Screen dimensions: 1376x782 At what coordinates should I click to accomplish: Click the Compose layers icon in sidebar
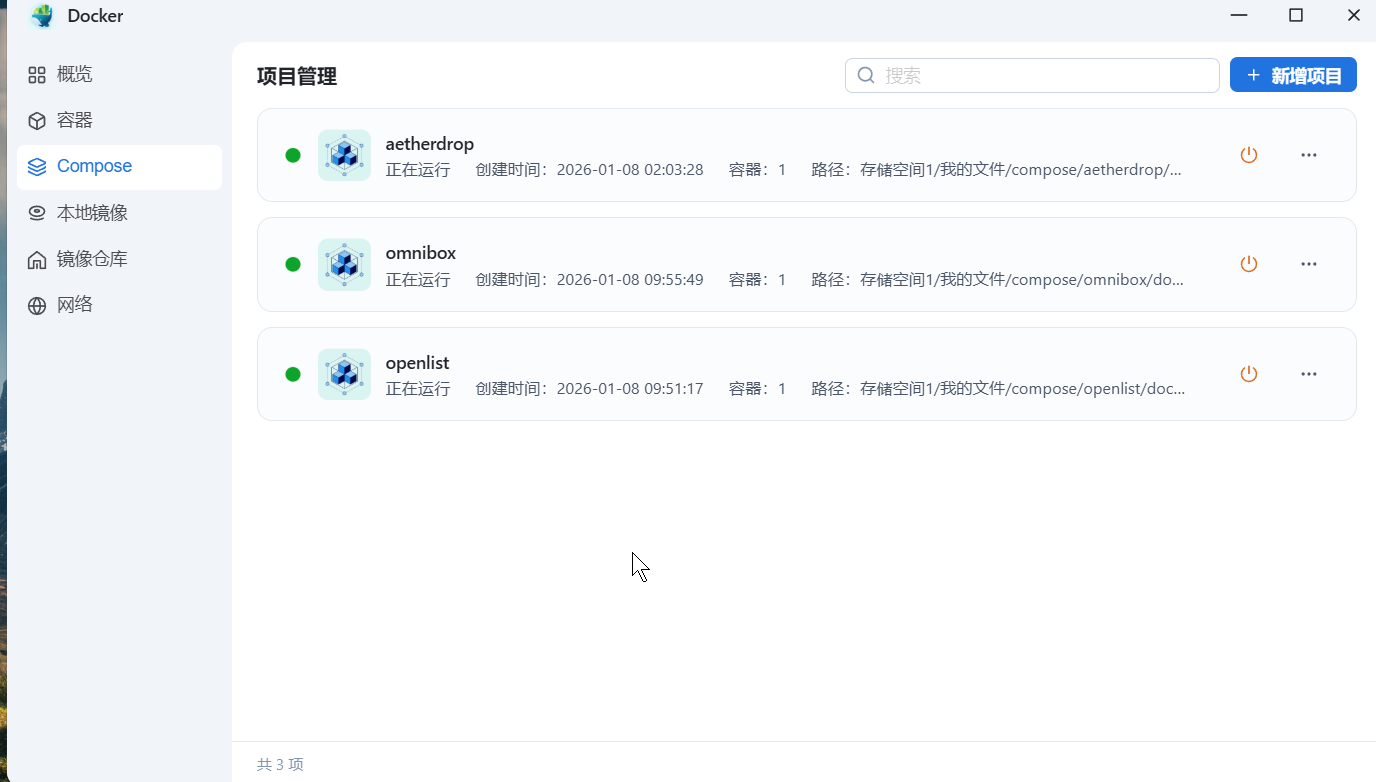tap(37, 167)
